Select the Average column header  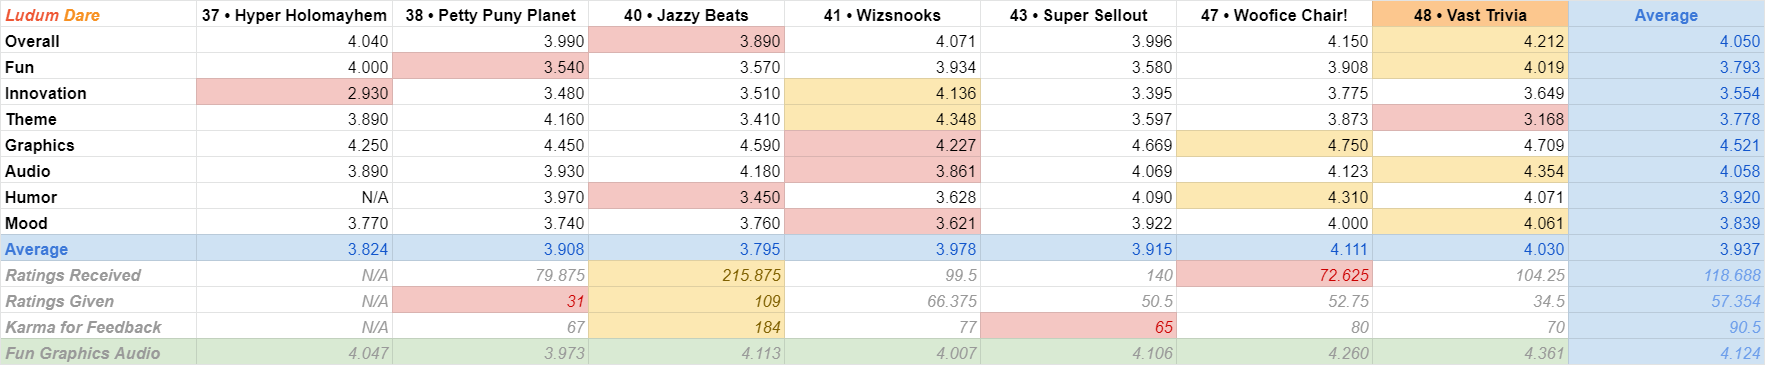coord(1666,14)
